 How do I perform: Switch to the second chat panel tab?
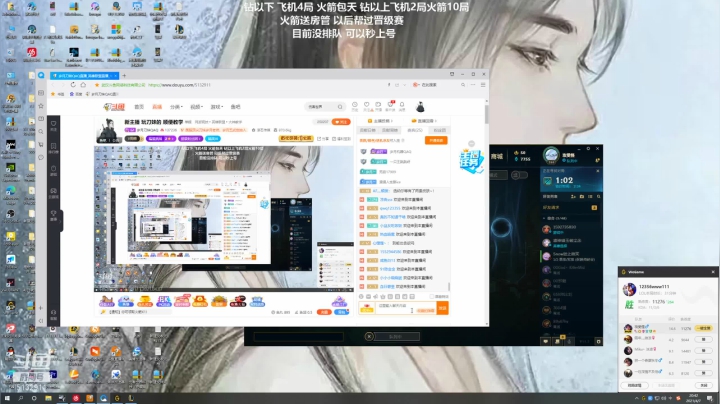tap(390, 130)
